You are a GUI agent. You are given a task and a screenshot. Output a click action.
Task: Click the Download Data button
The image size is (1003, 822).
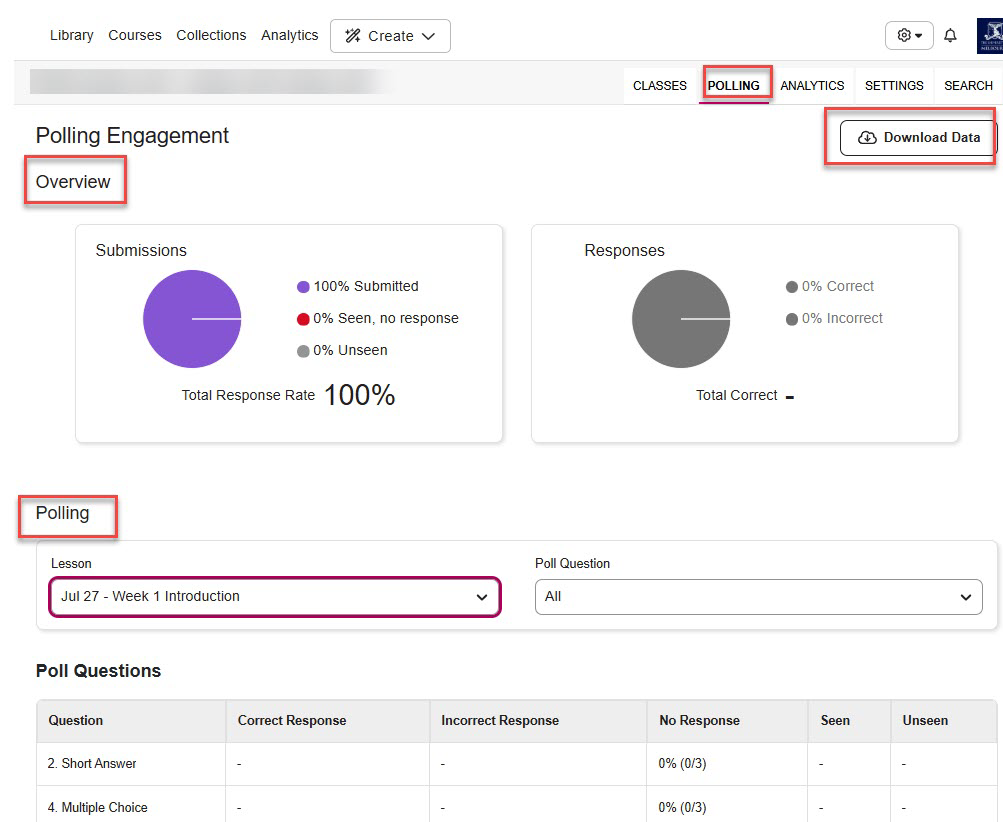click(x=919, y=138)
